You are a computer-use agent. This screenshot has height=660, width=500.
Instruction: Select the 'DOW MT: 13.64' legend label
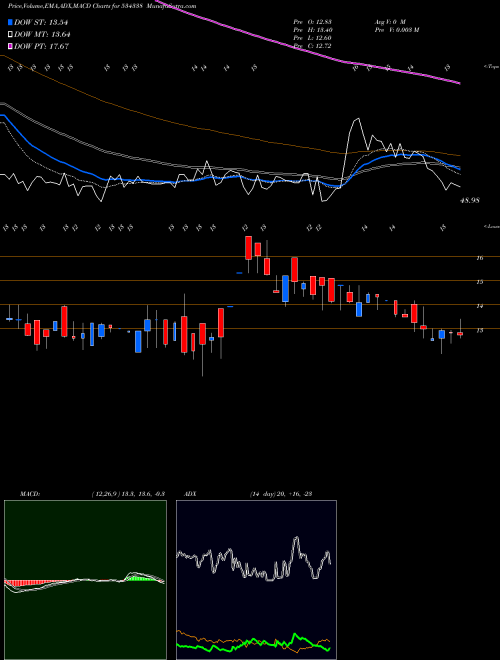pyautogui.click(x=42, y=35)
